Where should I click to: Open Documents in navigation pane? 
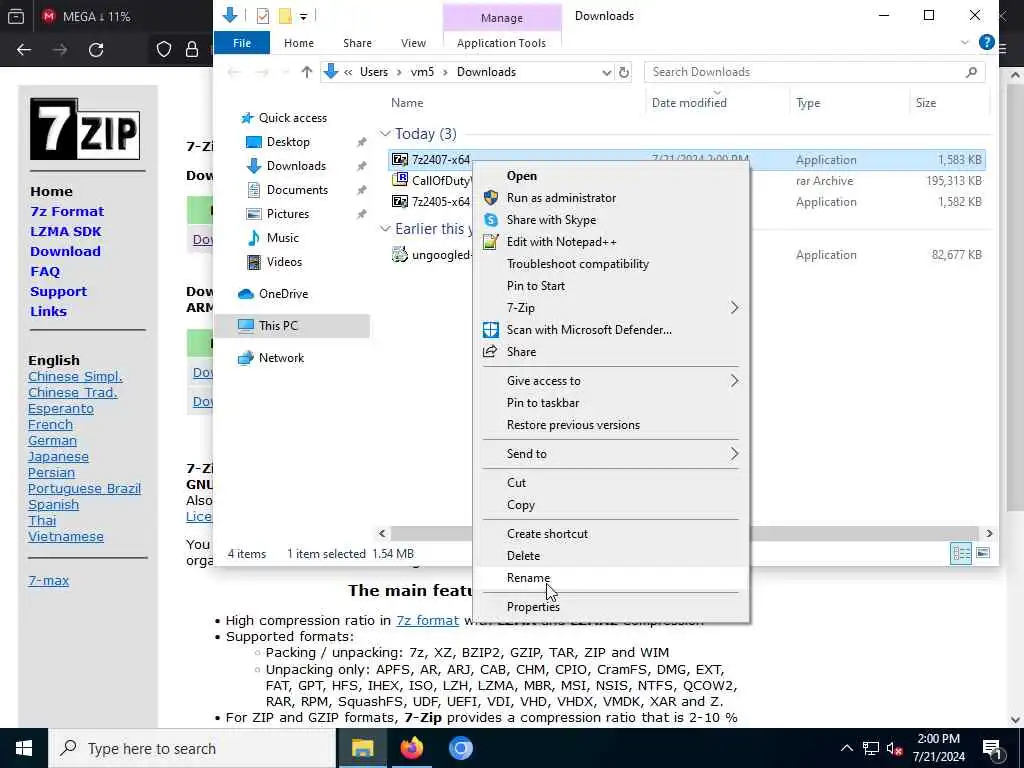(297, 190)
